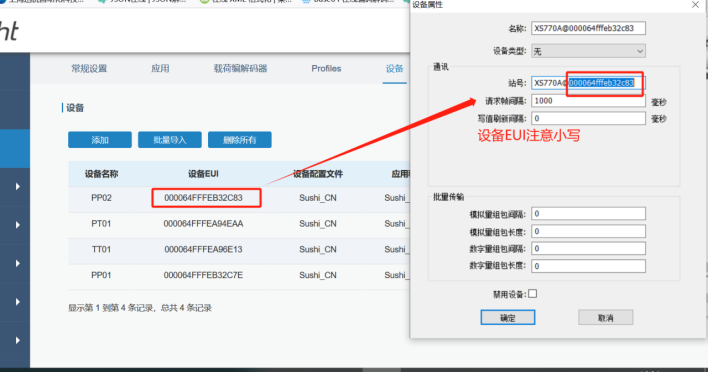
Task: Click into the 模拟量组包长度 input field
Action: (588, 231)
